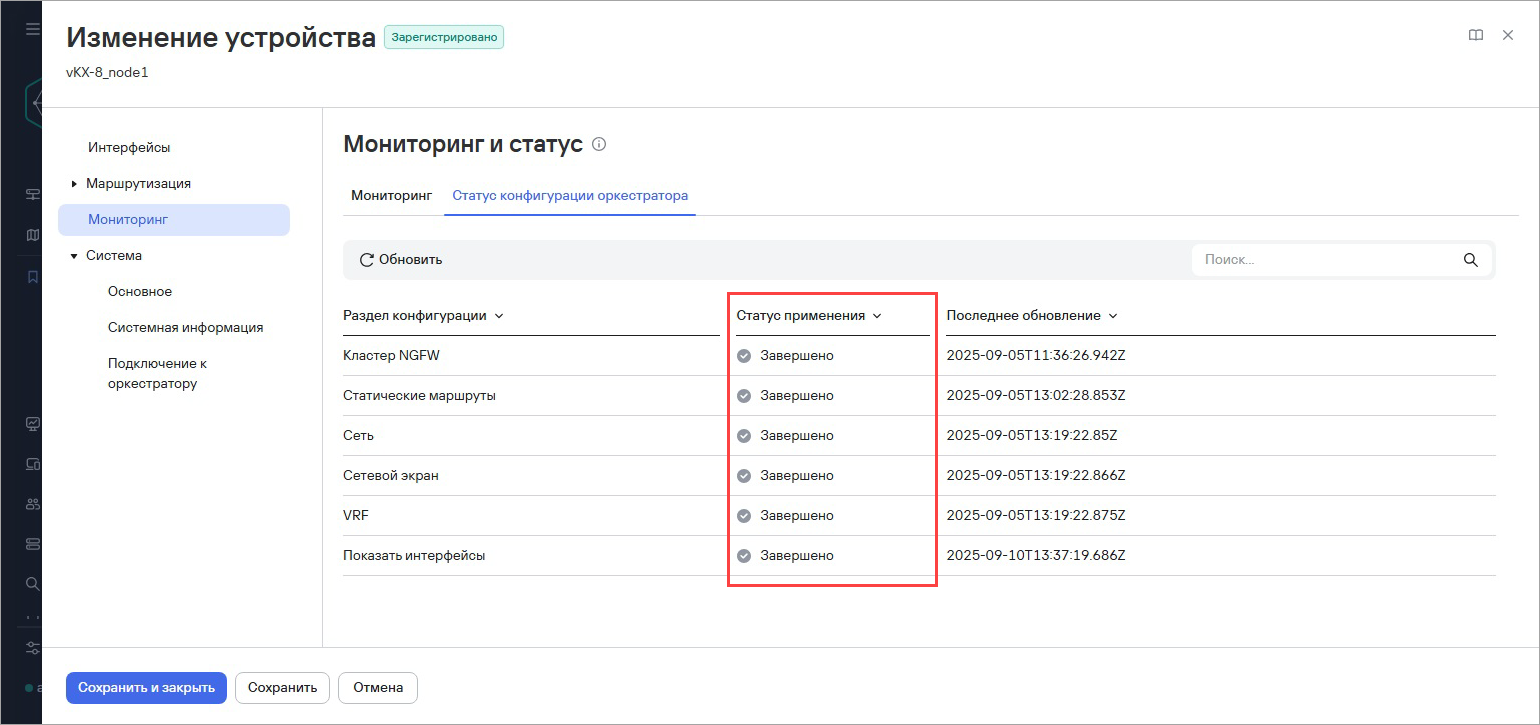Click the Зарегистрировано status badge
Image resolution: width=1540 pixels, height=725 pixels.
click(444, 38)
